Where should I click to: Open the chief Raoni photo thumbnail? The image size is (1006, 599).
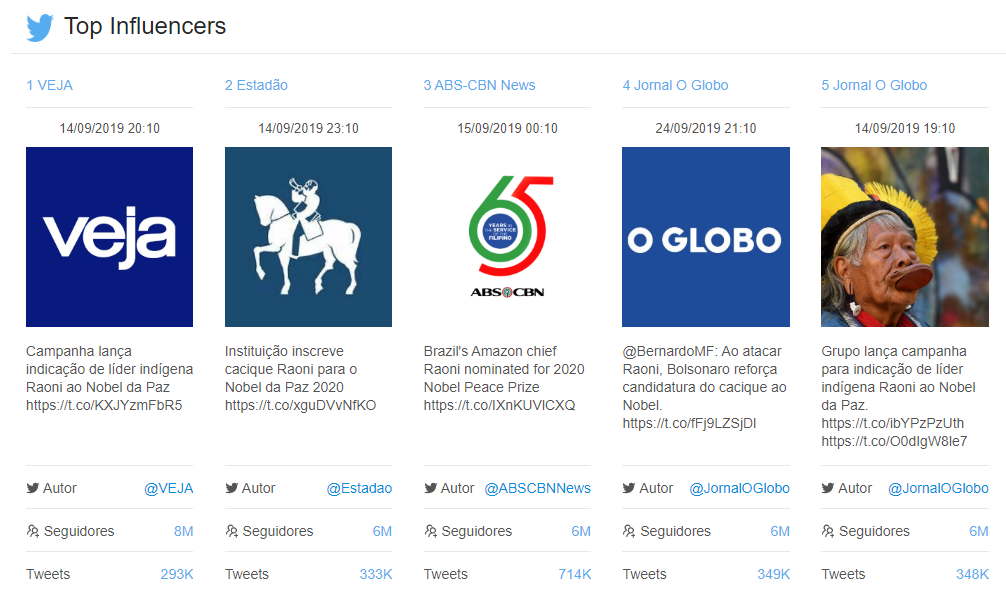(x=904, y=237)
